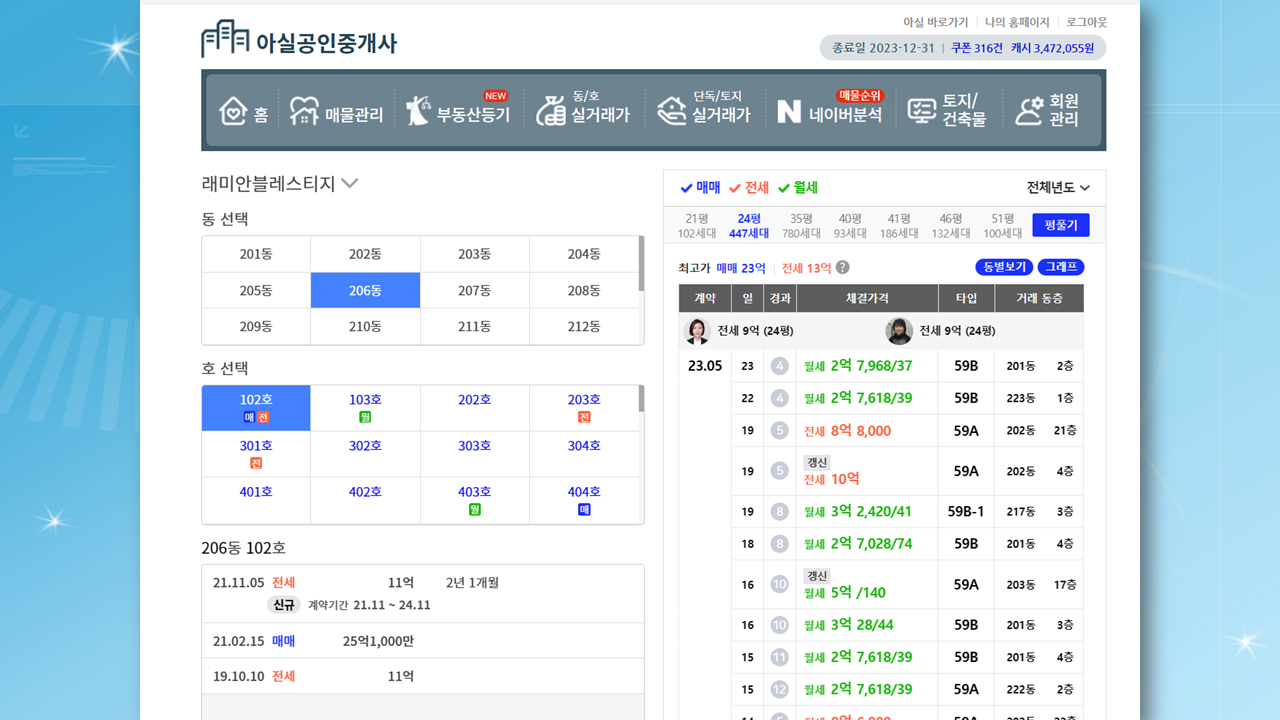Select building 209동
Viewport: 1280px width, 720px height.
[256, 326]
